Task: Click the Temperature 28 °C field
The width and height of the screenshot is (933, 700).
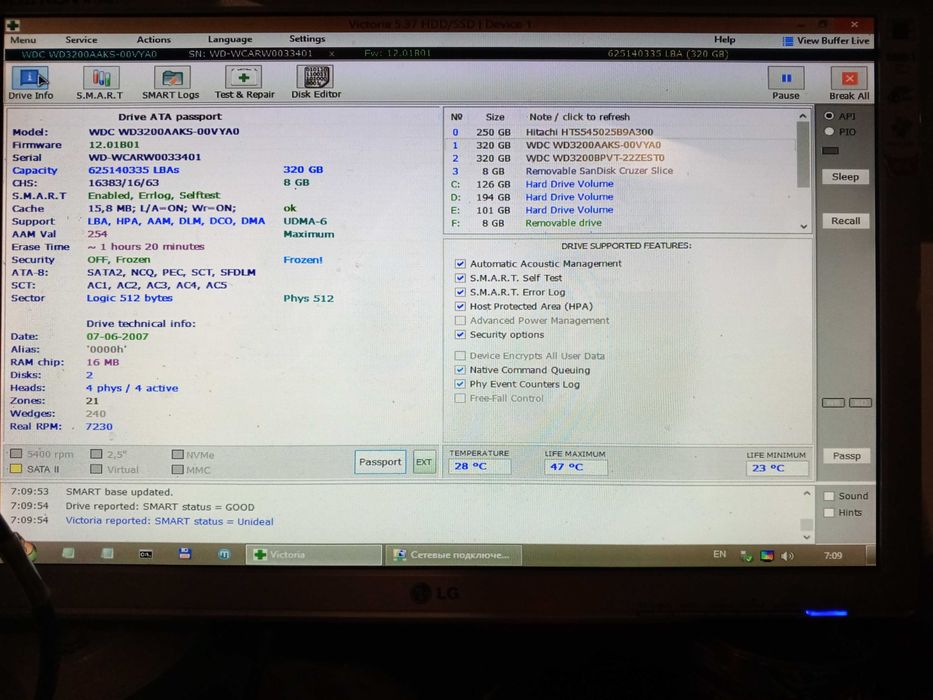Action: [480, 467]
